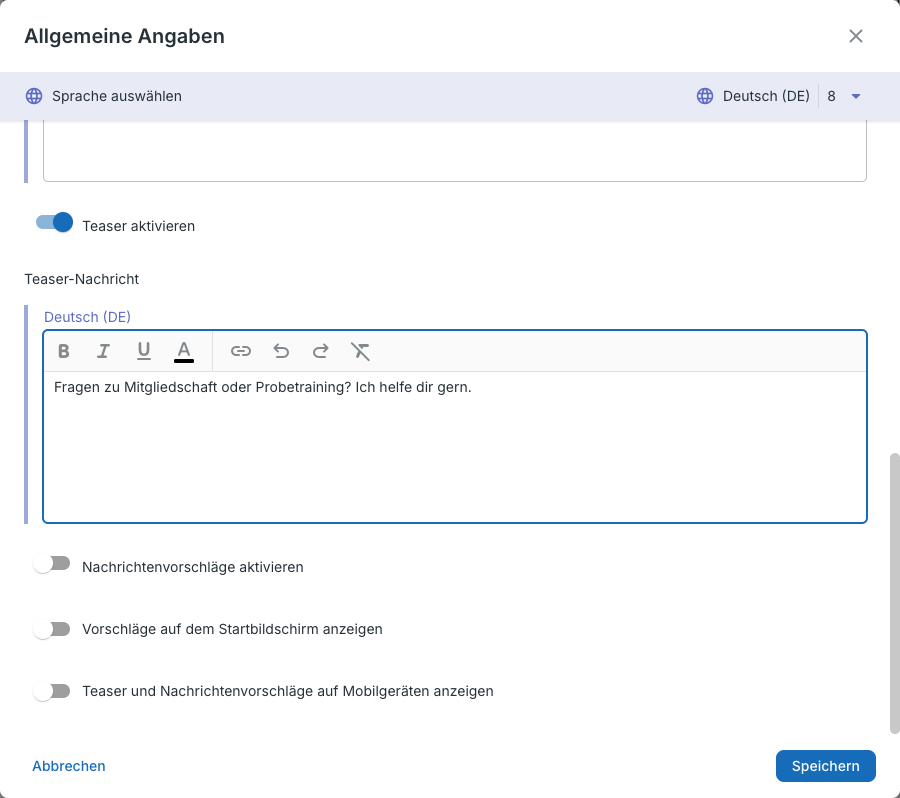Image resolution: width=900 pixels, height=798 pixels.
Task: Click the Teaser-Nachricht heading
Action: pyautogui.click(x=82, y=279)
